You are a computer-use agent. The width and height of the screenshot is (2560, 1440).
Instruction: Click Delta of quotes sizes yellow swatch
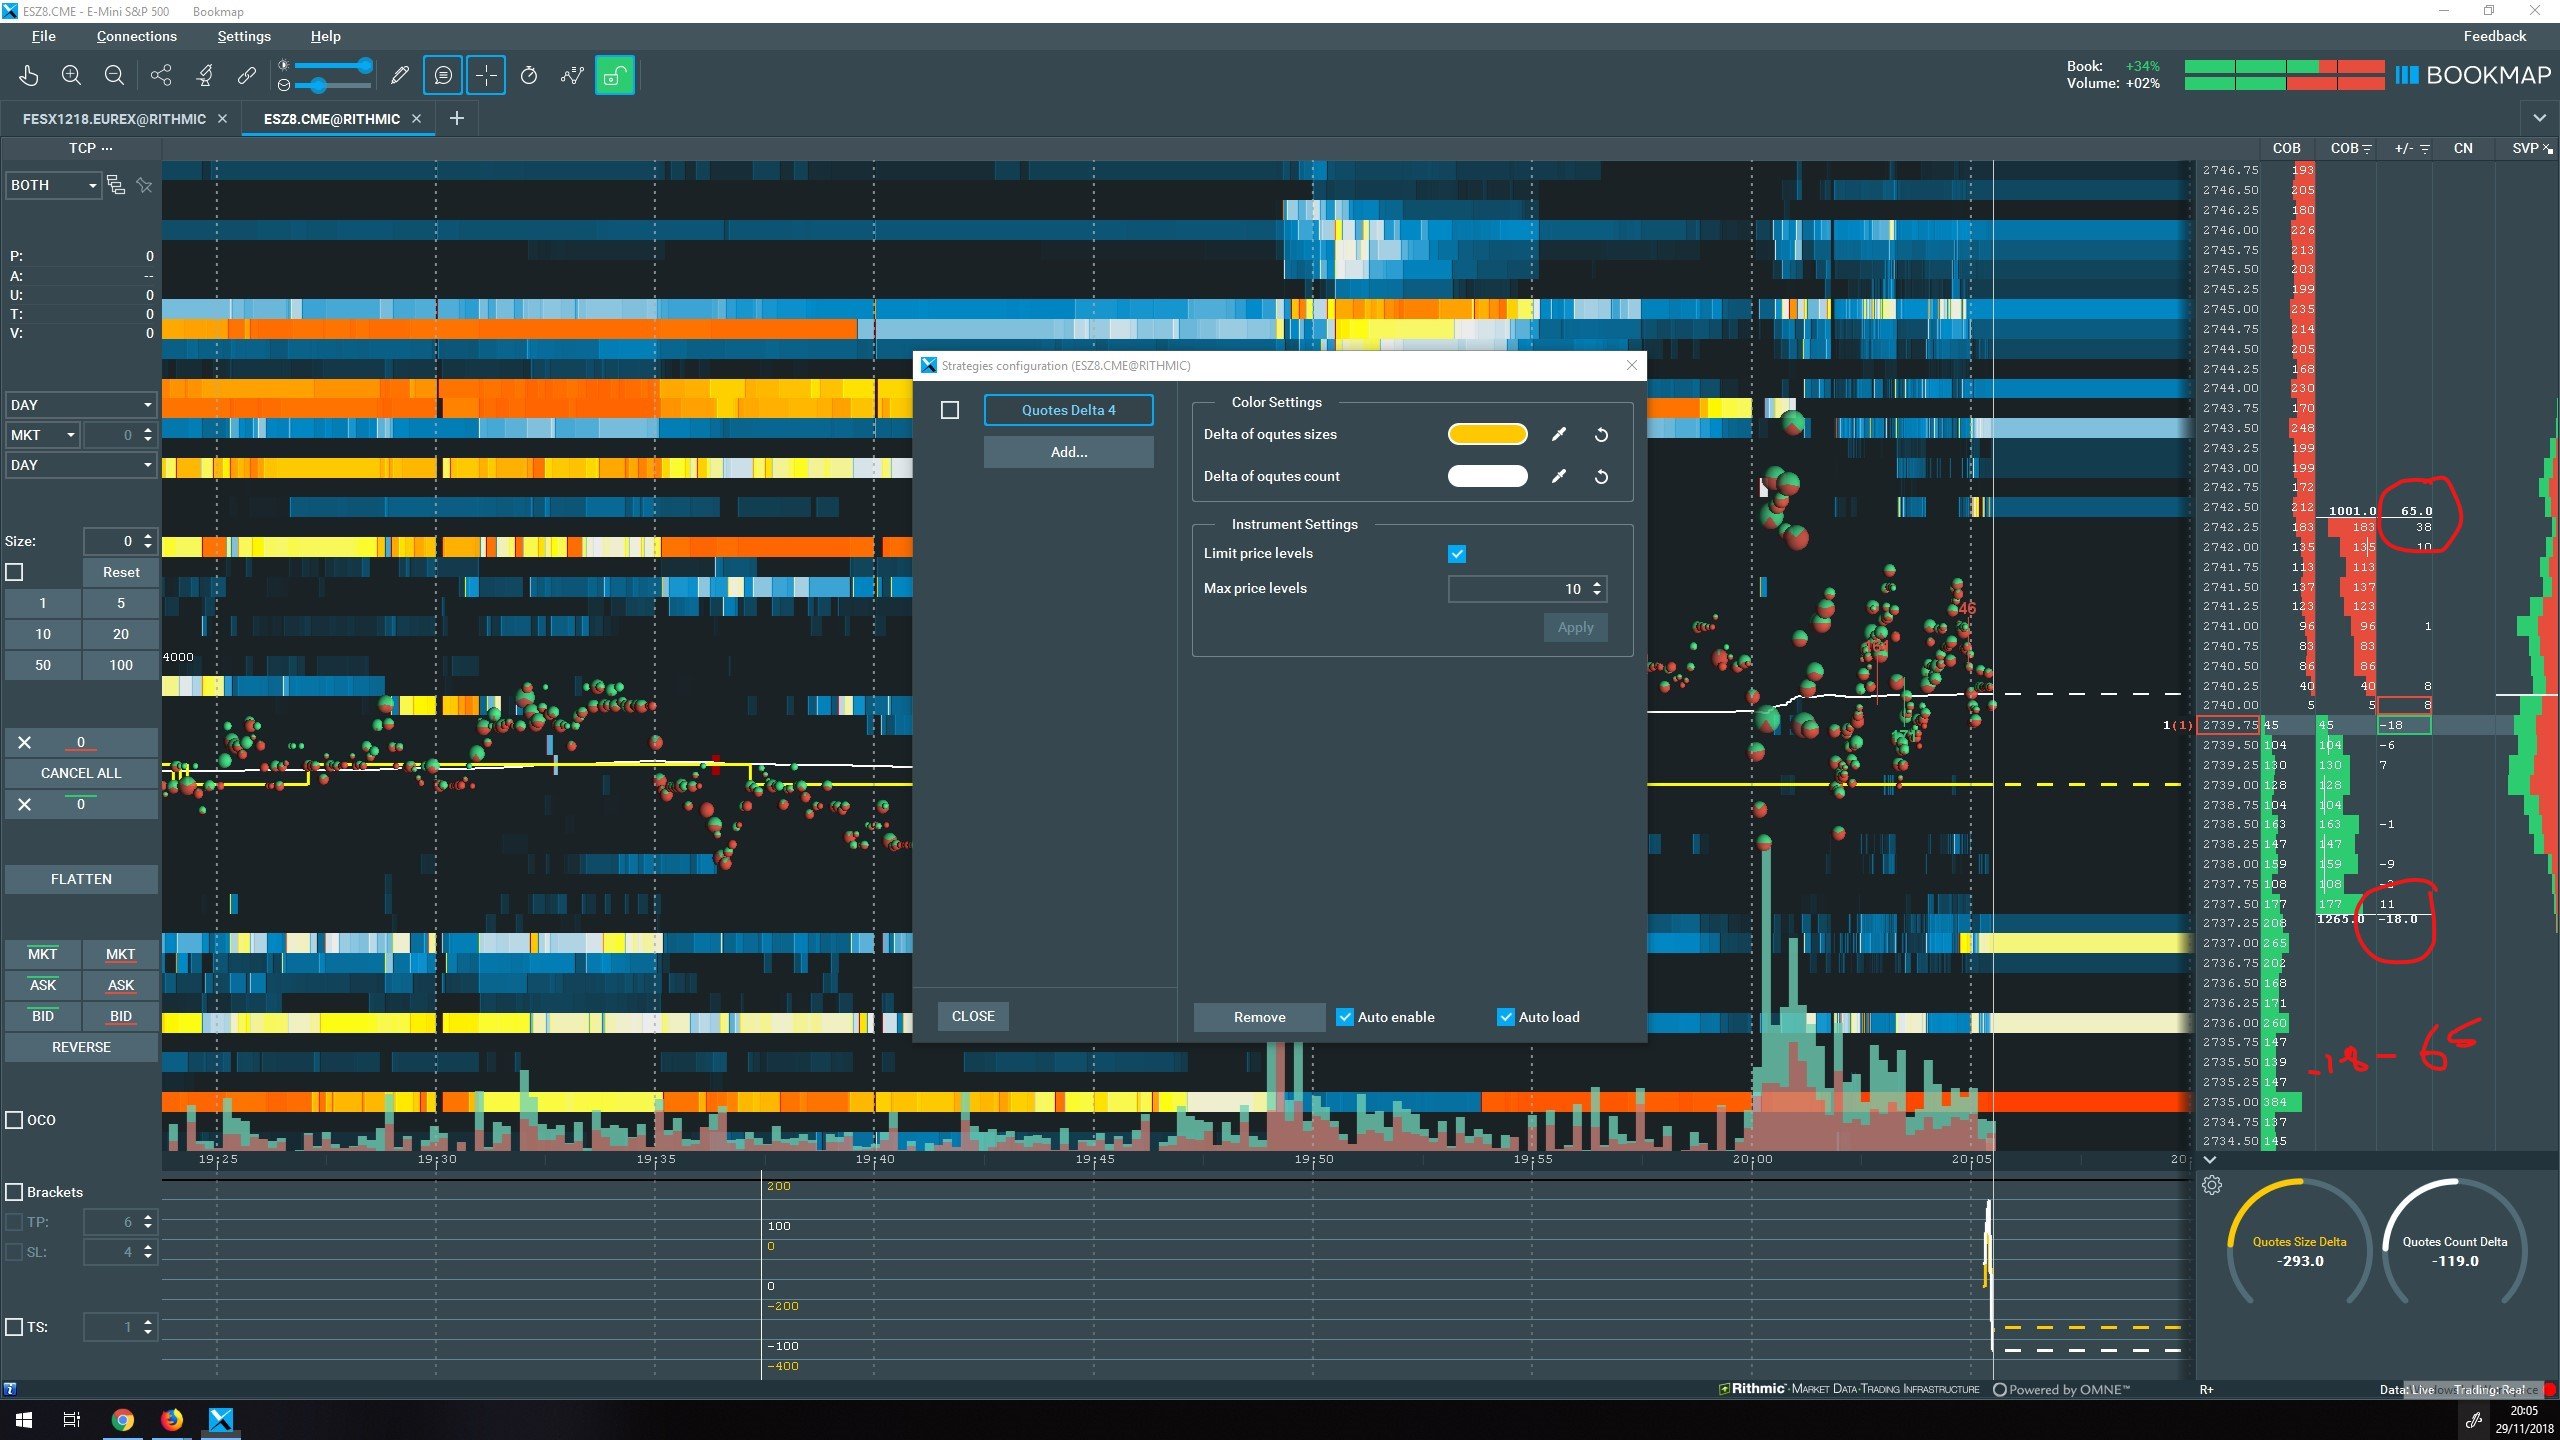[x=1487, y=434]
